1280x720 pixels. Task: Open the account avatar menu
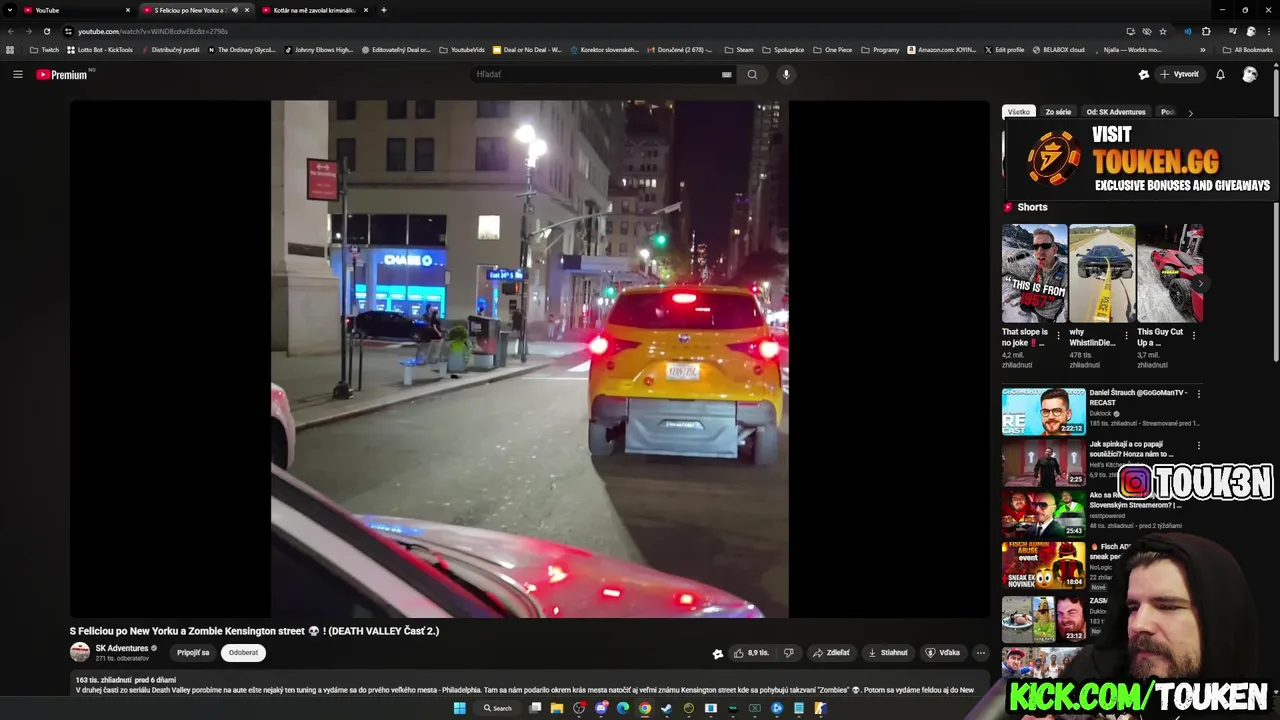pyautogui.click(x=1249, y=74)
